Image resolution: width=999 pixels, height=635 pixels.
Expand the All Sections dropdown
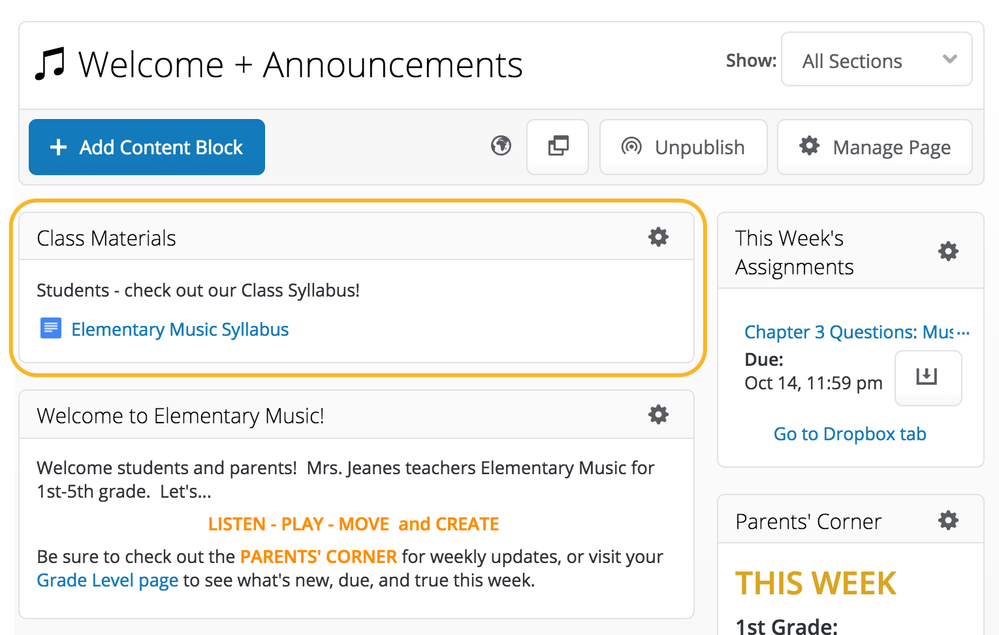click(x=876, y=60)
